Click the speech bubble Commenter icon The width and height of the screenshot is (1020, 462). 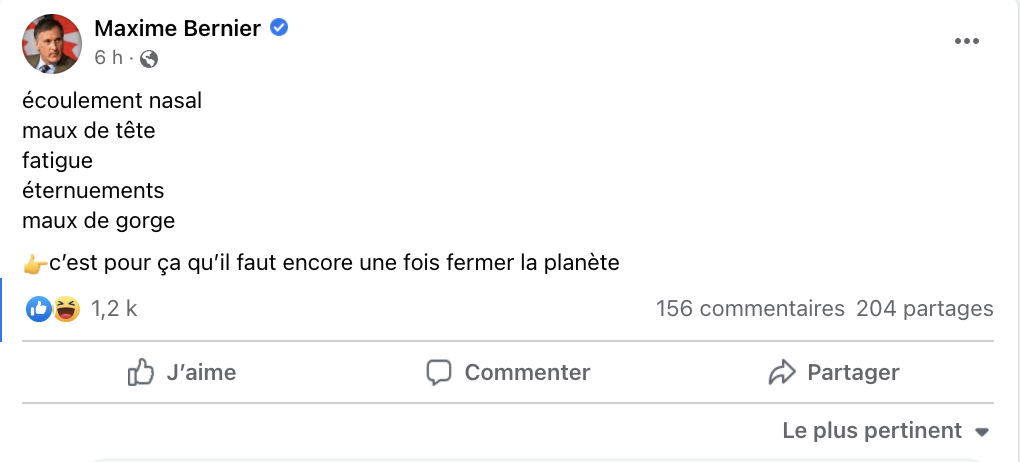[x=439, y=373]
